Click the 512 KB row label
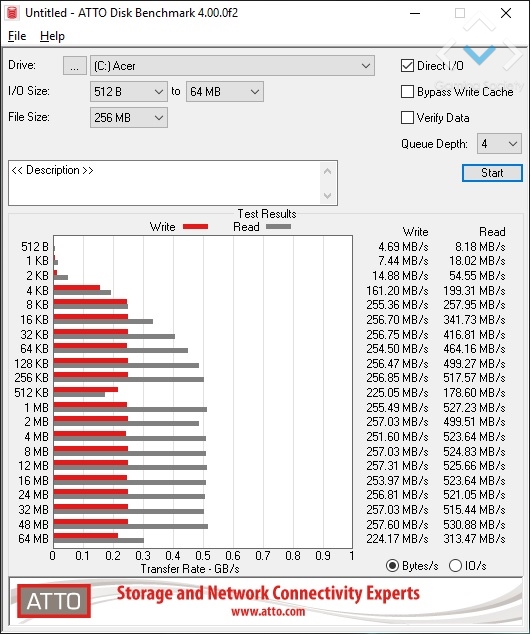Image resolution: width=530 pixels, height=634 pixels. point(32,393)
